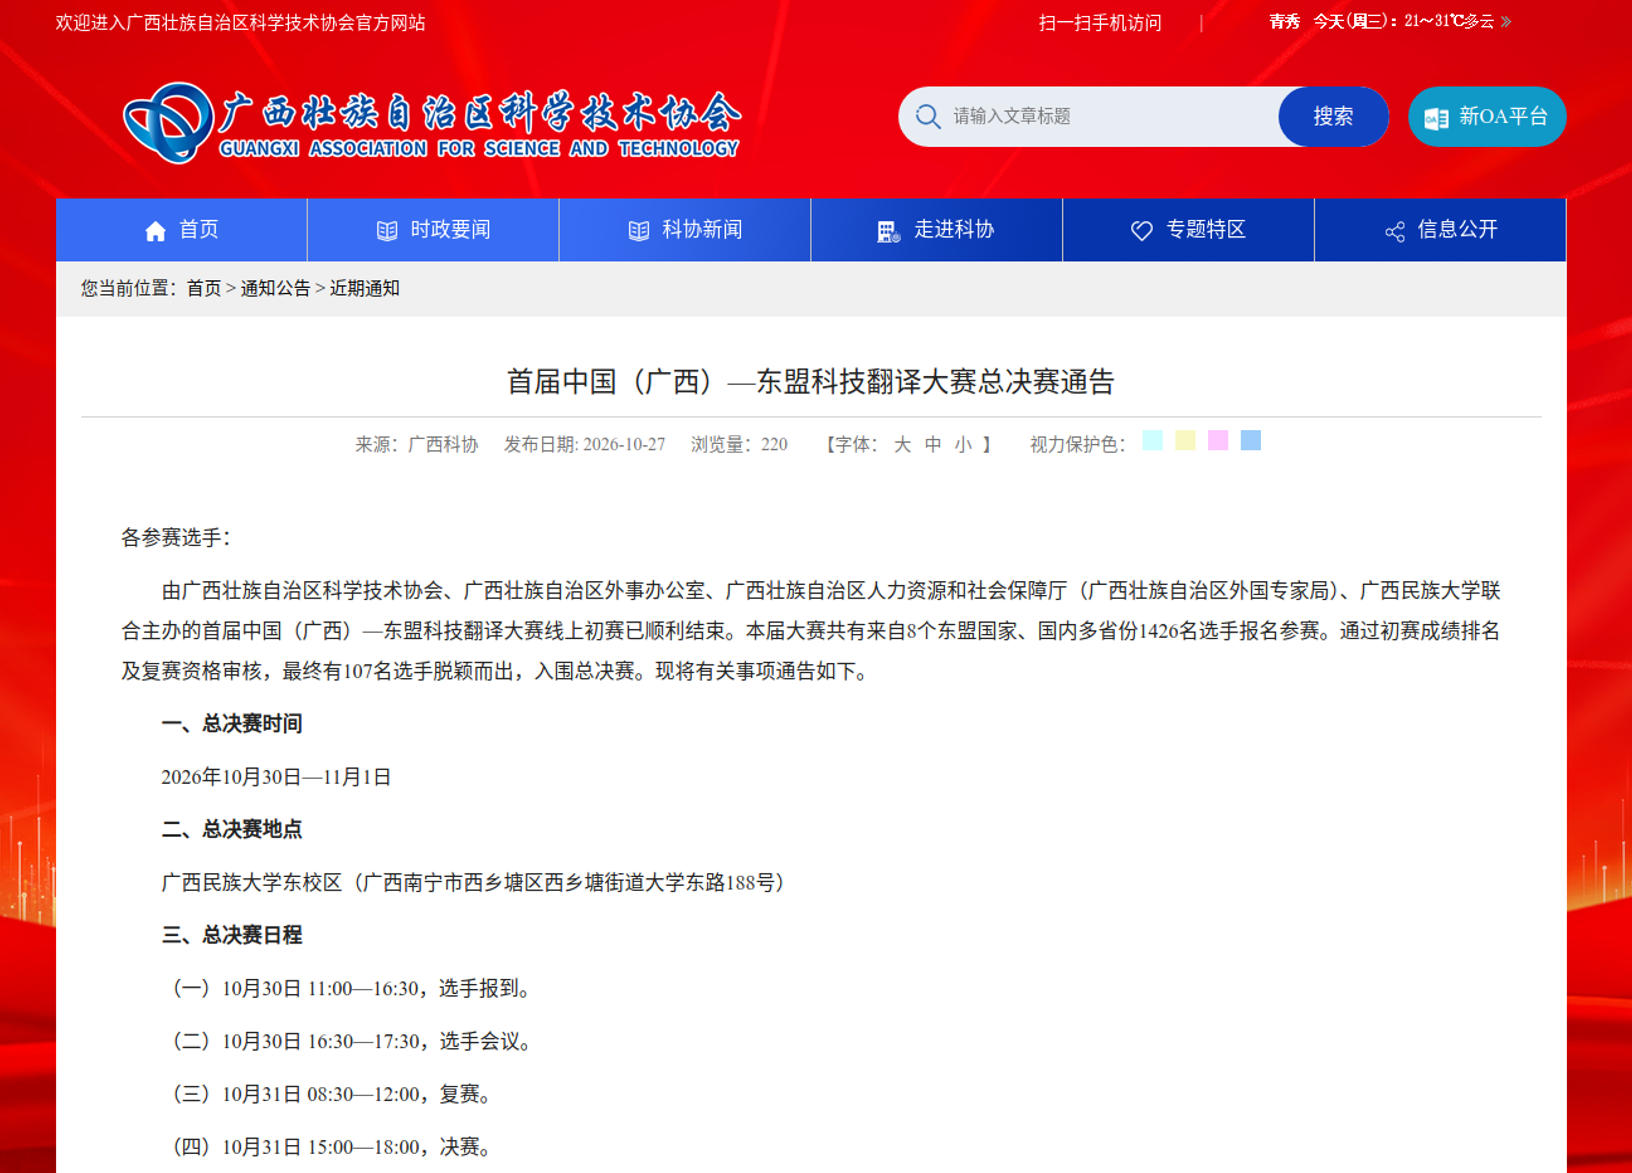
Task: Expand weather details with double arrow
Action: [x=1506, y=21]
